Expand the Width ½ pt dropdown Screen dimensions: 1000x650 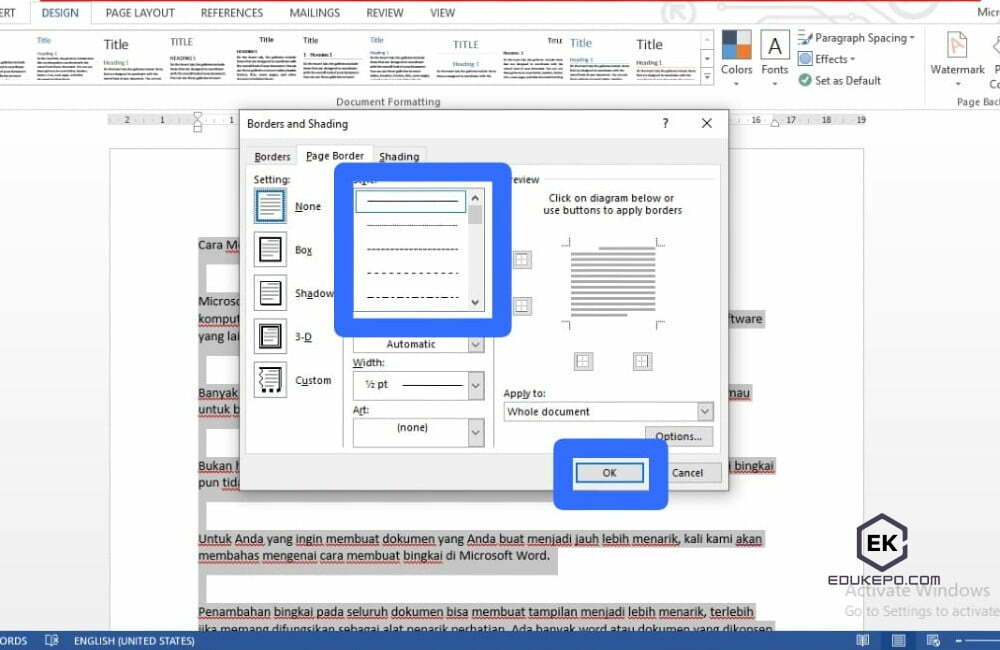(x=476, y=385)
